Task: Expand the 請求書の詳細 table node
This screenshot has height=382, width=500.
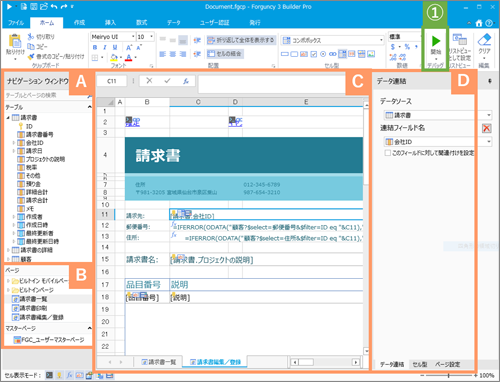Action: point(8,250)
